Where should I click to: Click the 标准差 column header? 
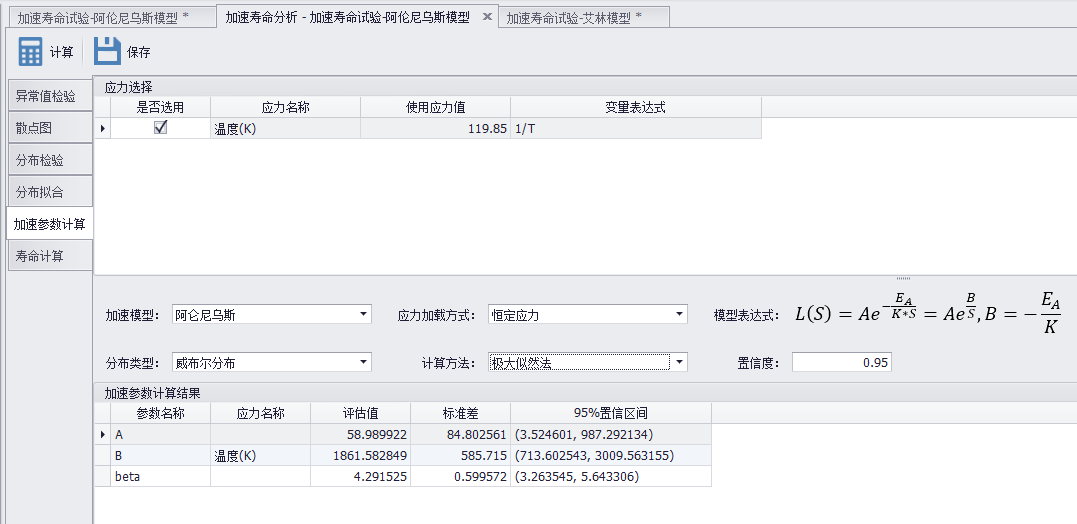tap(460, 413)
